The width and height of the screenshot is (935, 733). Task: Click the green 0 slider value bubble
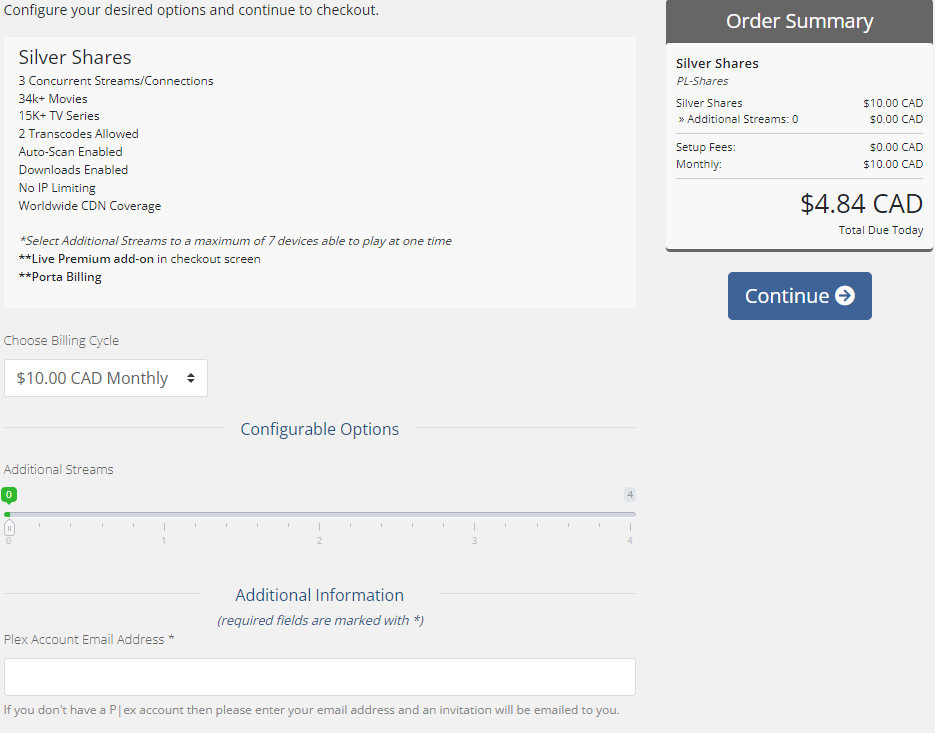(9, 494)
